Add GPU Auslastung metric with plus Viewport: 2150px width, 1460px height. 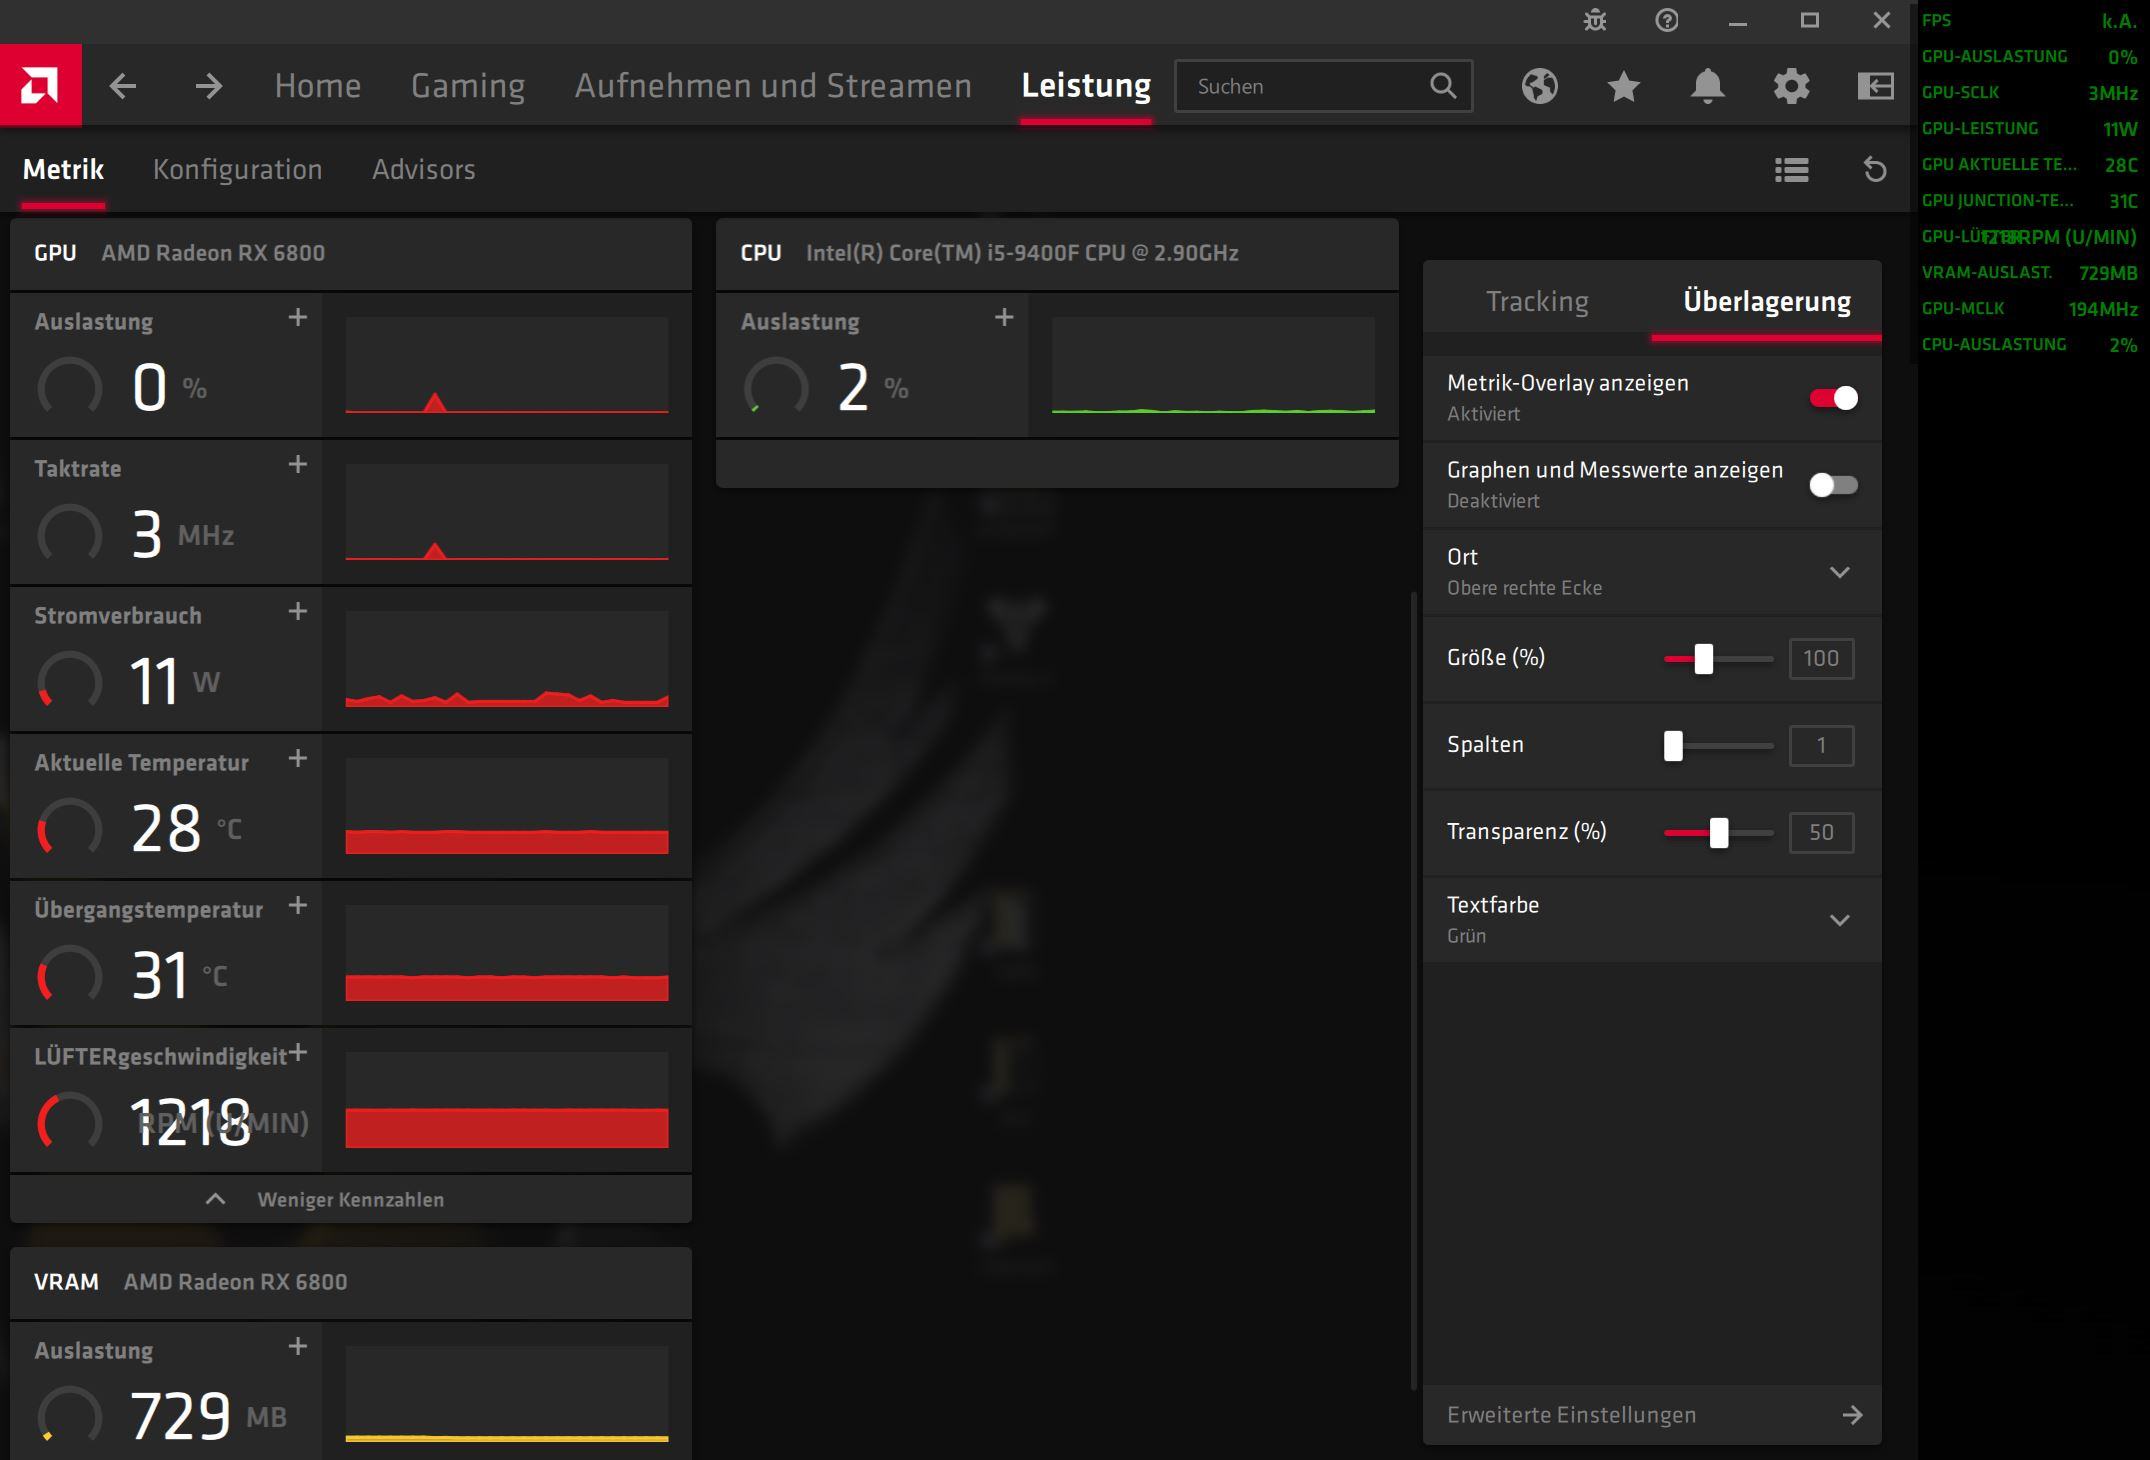pos(298,318)
